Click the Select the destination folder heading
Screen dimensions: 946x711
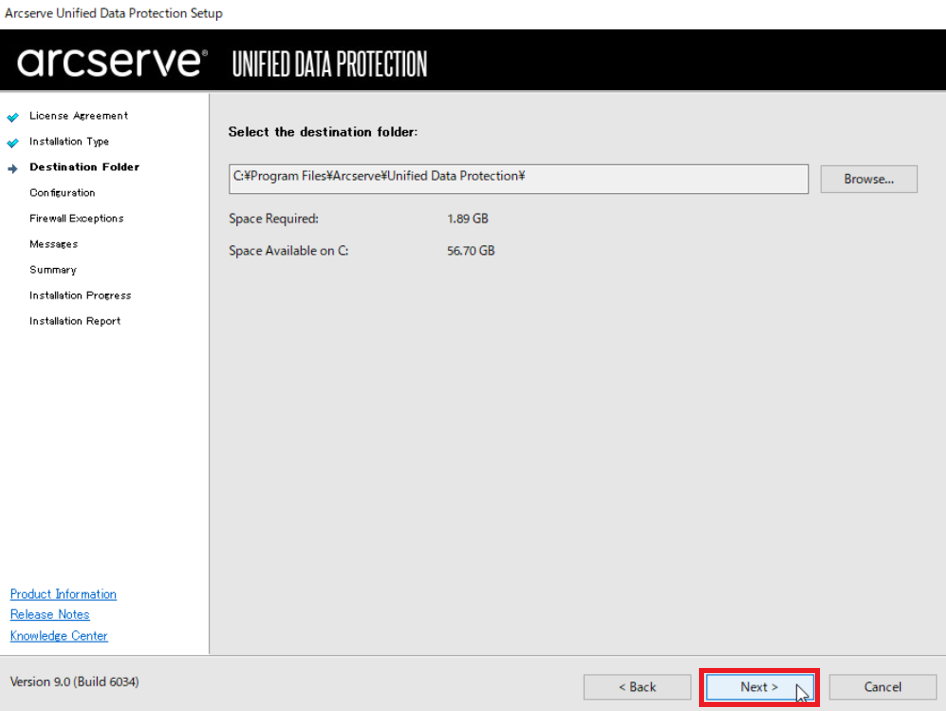point(323,132)
